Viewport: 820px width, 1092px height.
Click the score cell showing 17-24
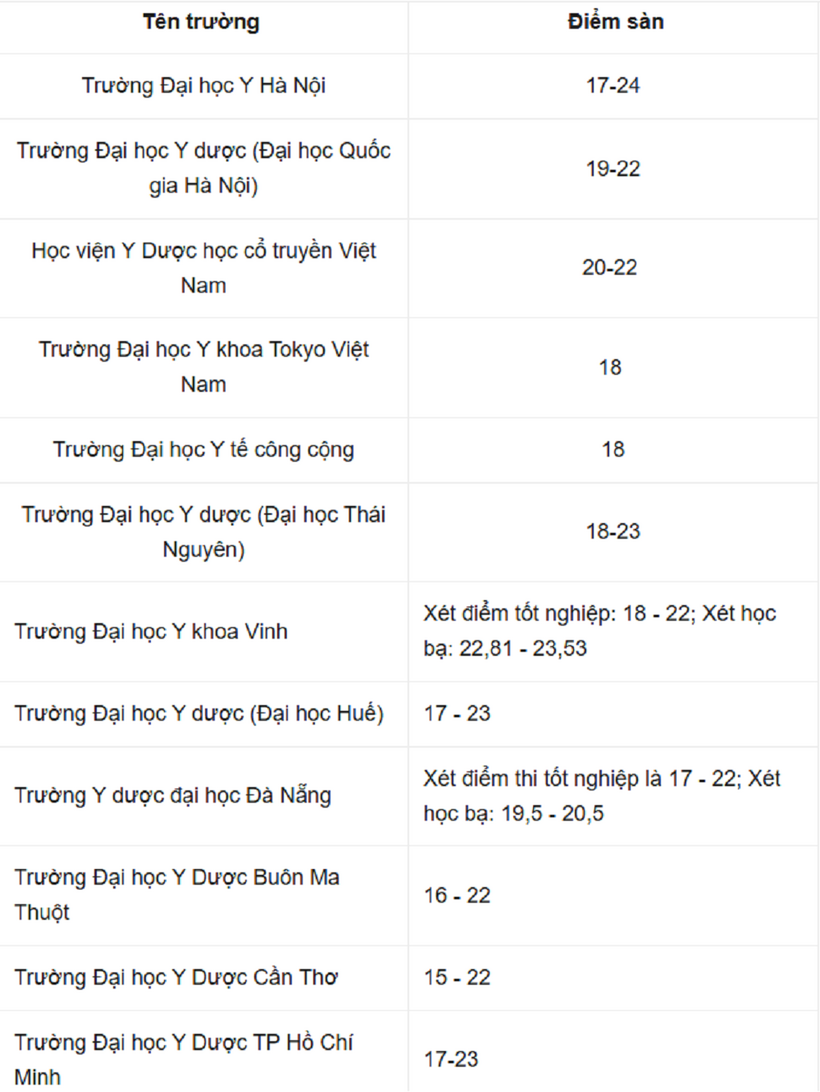613,86
